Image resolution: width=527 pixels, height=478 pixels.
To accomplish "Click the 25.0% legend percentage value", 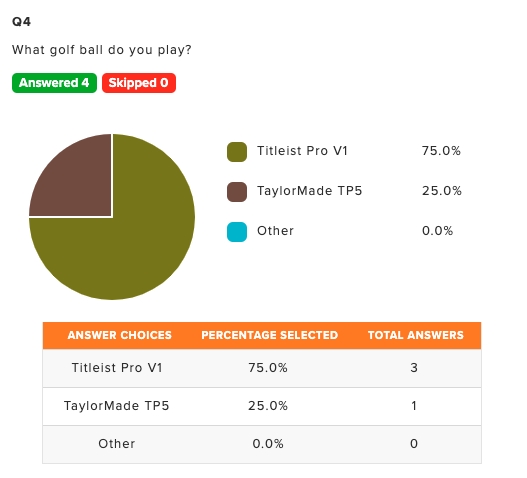I will click(x=442, y=191).
